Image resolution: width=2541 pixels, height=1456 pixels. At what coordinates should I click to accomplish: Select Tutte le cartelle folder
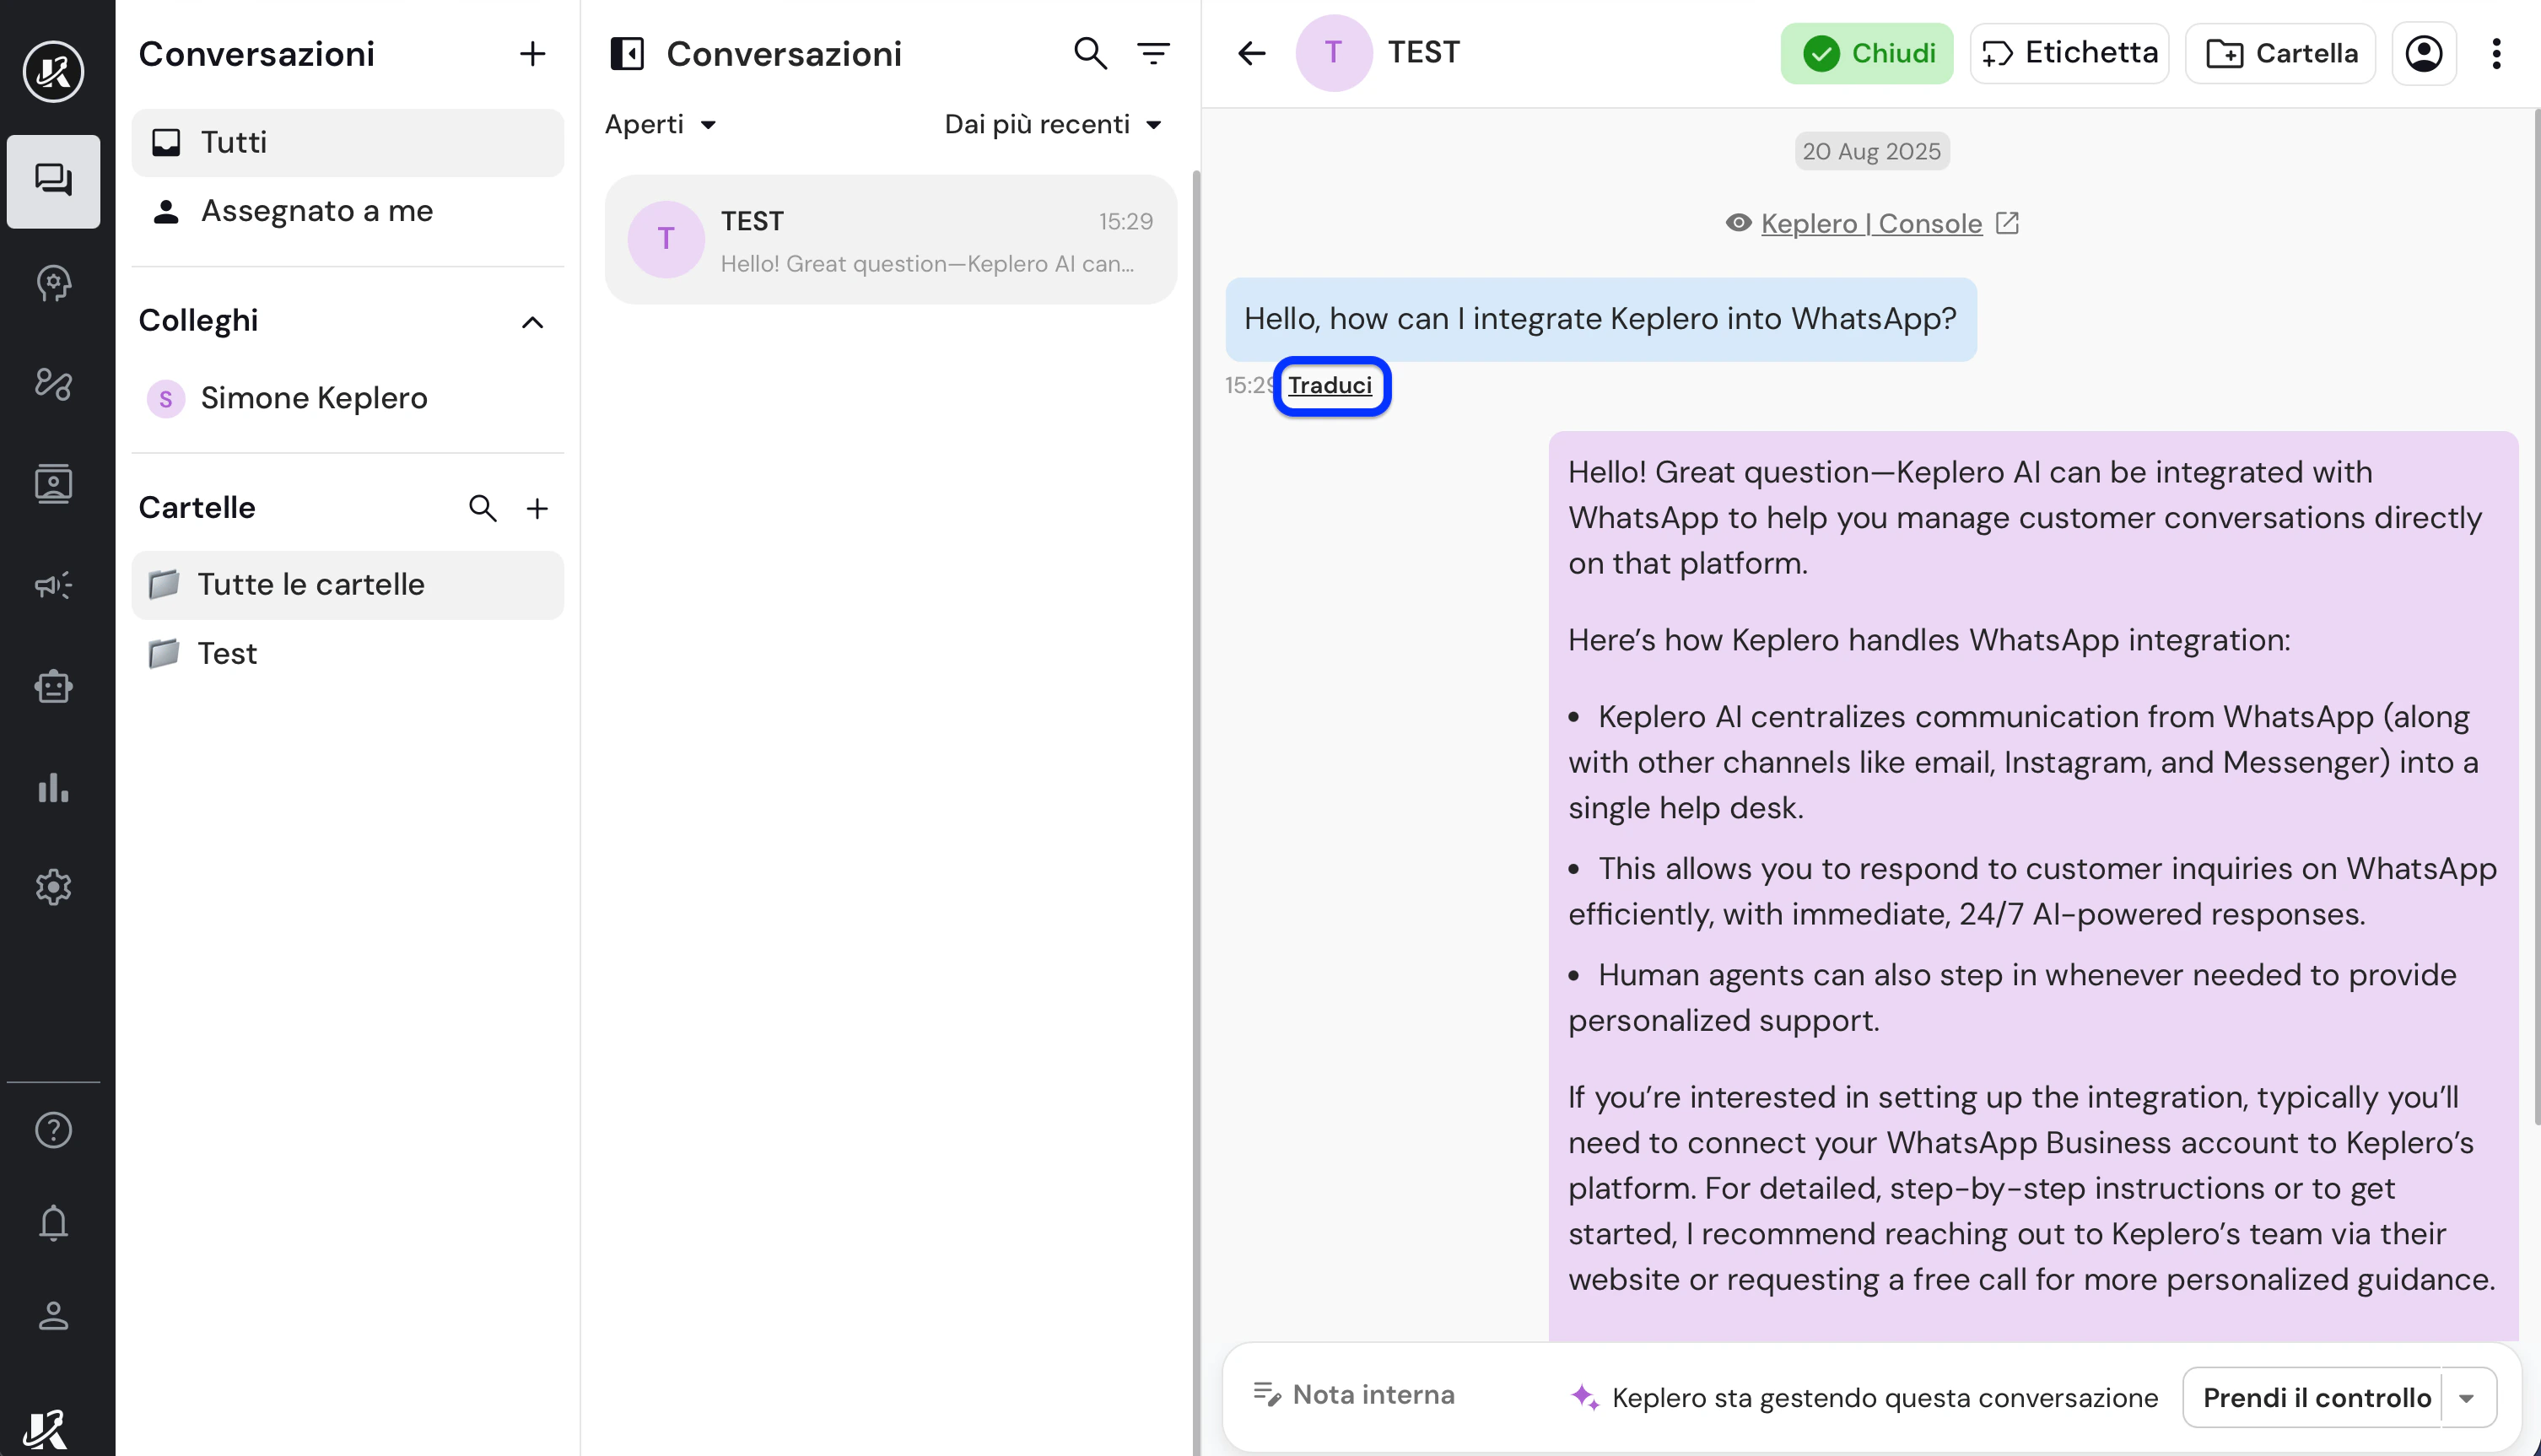click(347, 585)
